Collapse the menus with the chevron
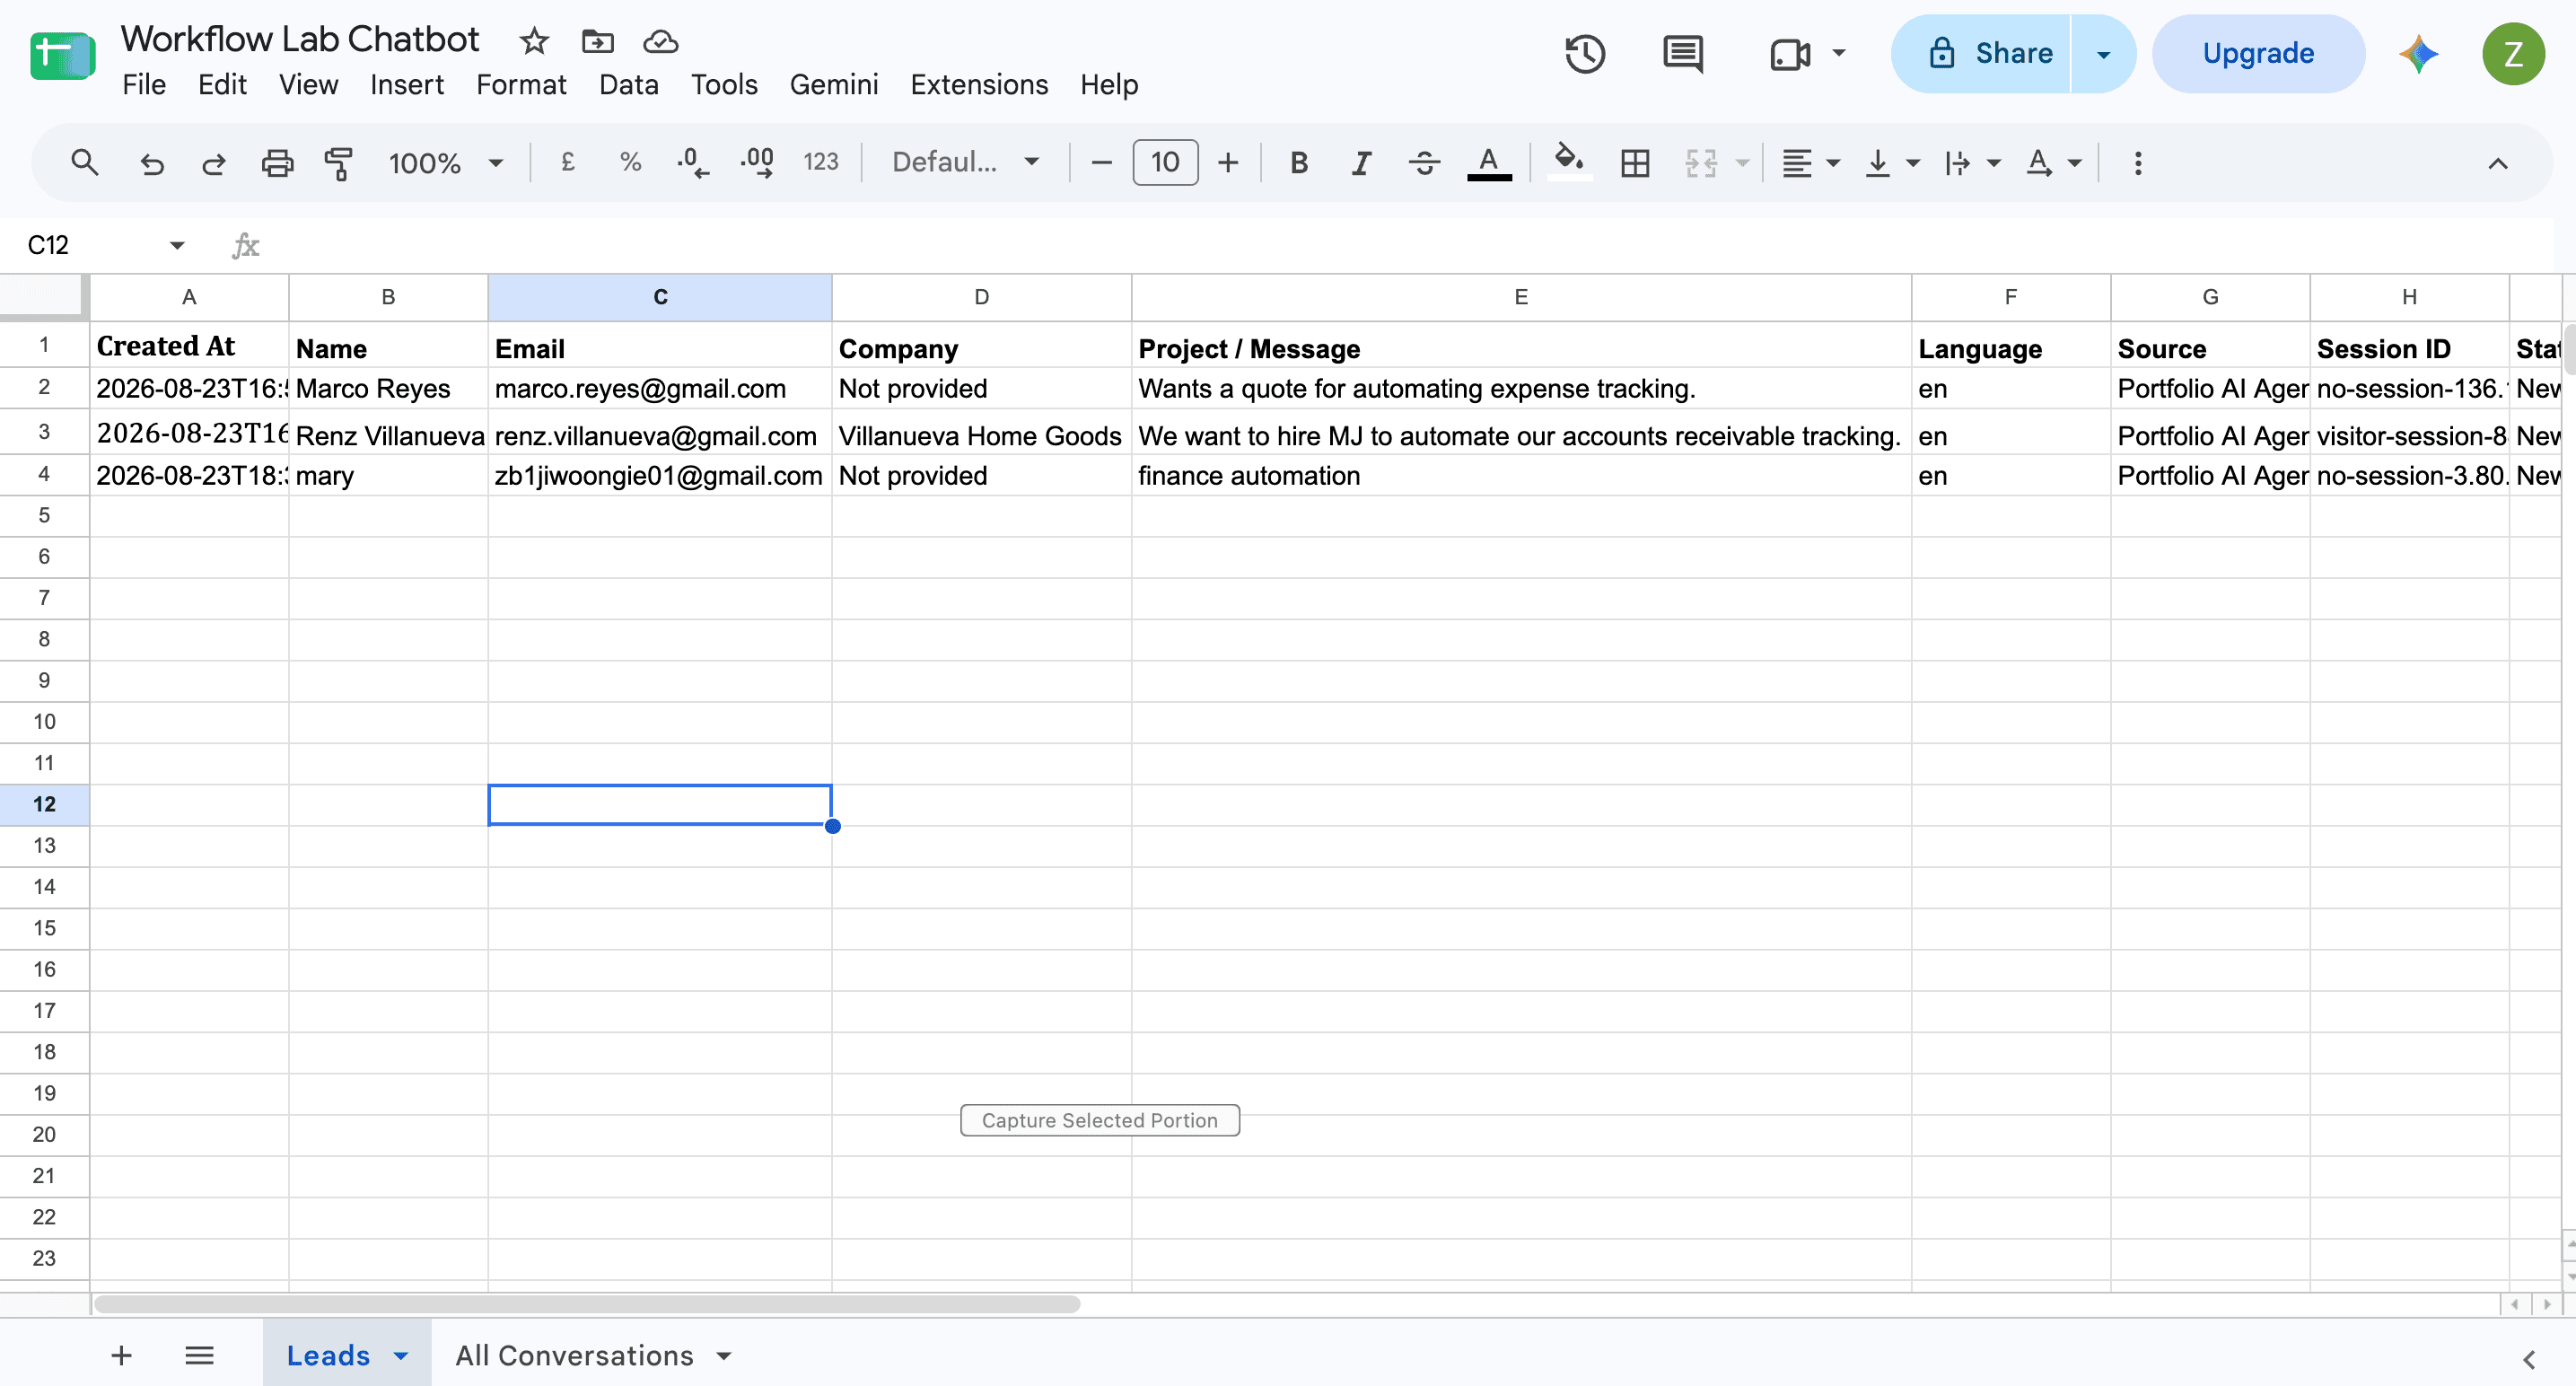Image resolution: width=2576 pixels, height=1386 pixels. pyautogui.click(x=2497, y=163)
